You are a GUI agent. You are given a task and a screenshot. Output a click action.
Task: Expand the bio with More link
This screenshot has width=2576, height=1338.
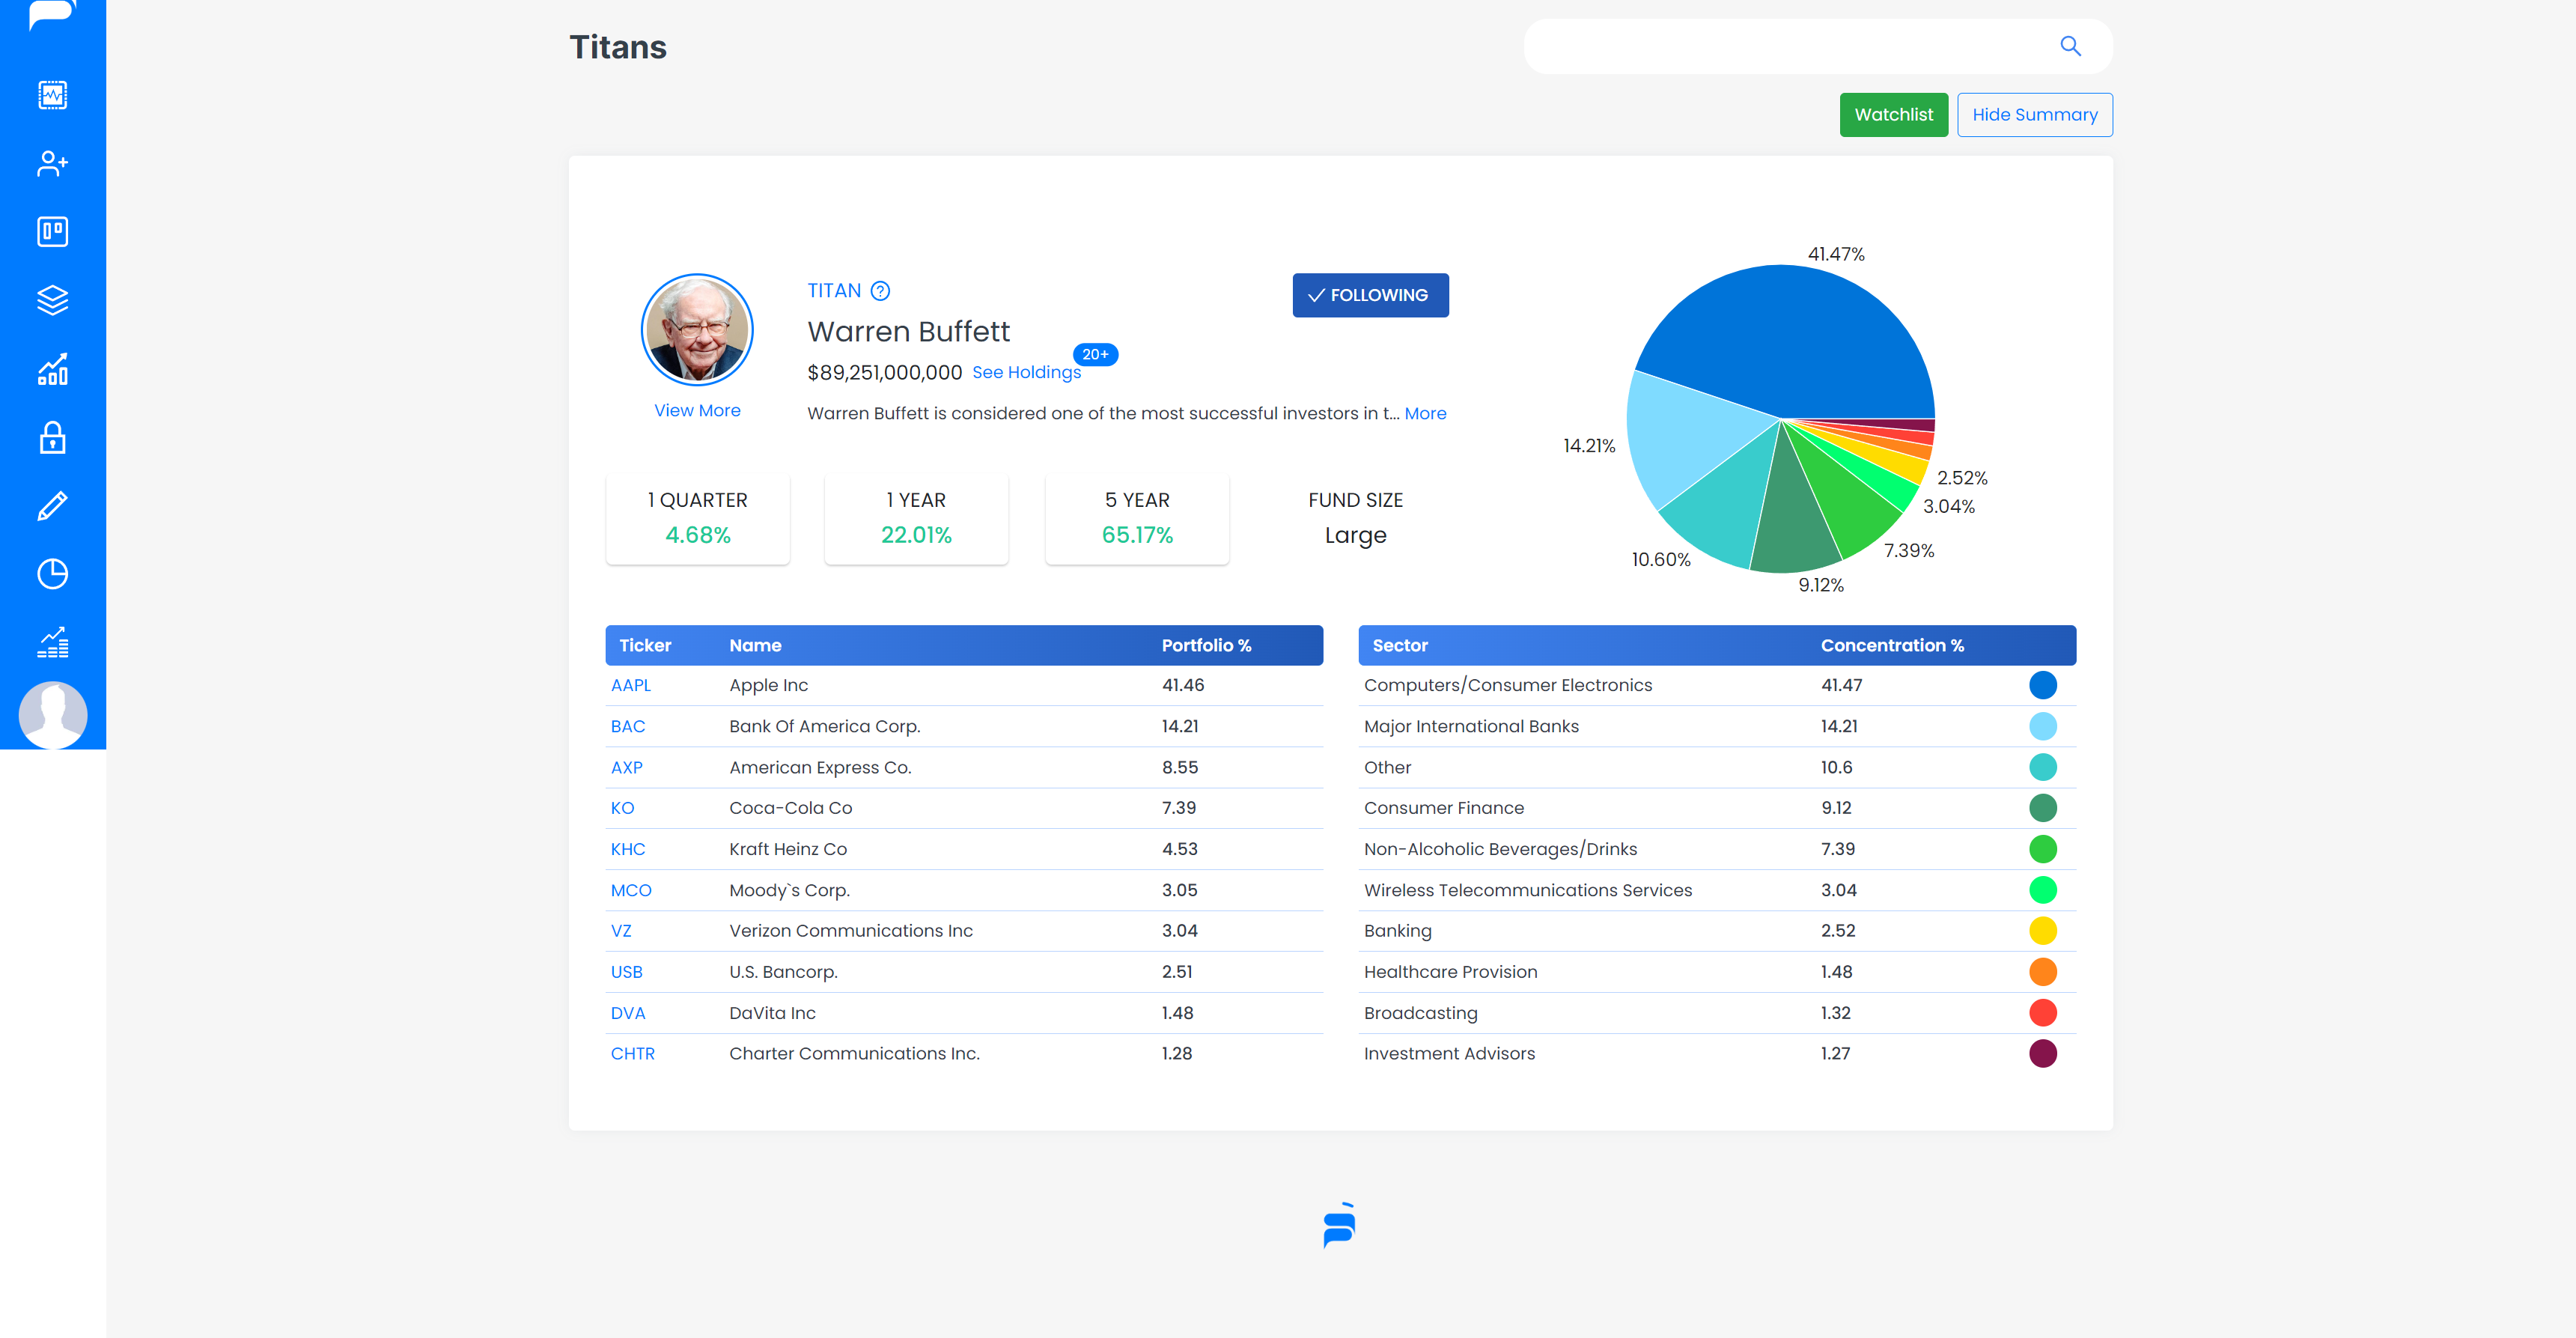coord(1425,413)
